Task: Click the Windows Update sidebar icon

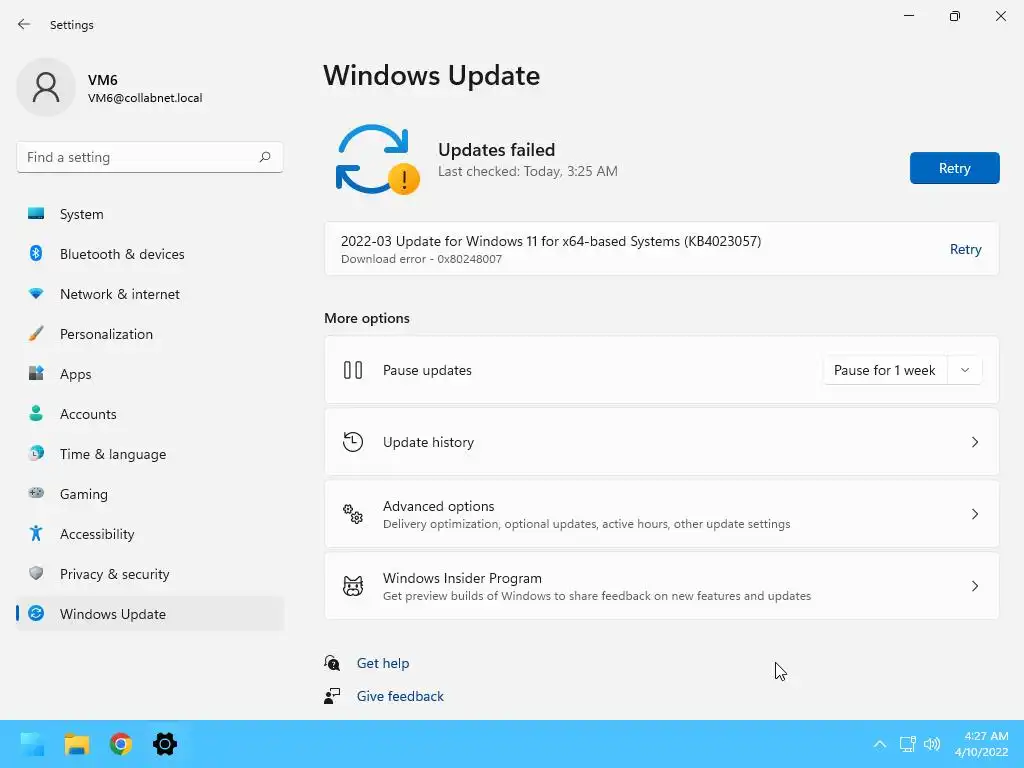Action: 36,613
